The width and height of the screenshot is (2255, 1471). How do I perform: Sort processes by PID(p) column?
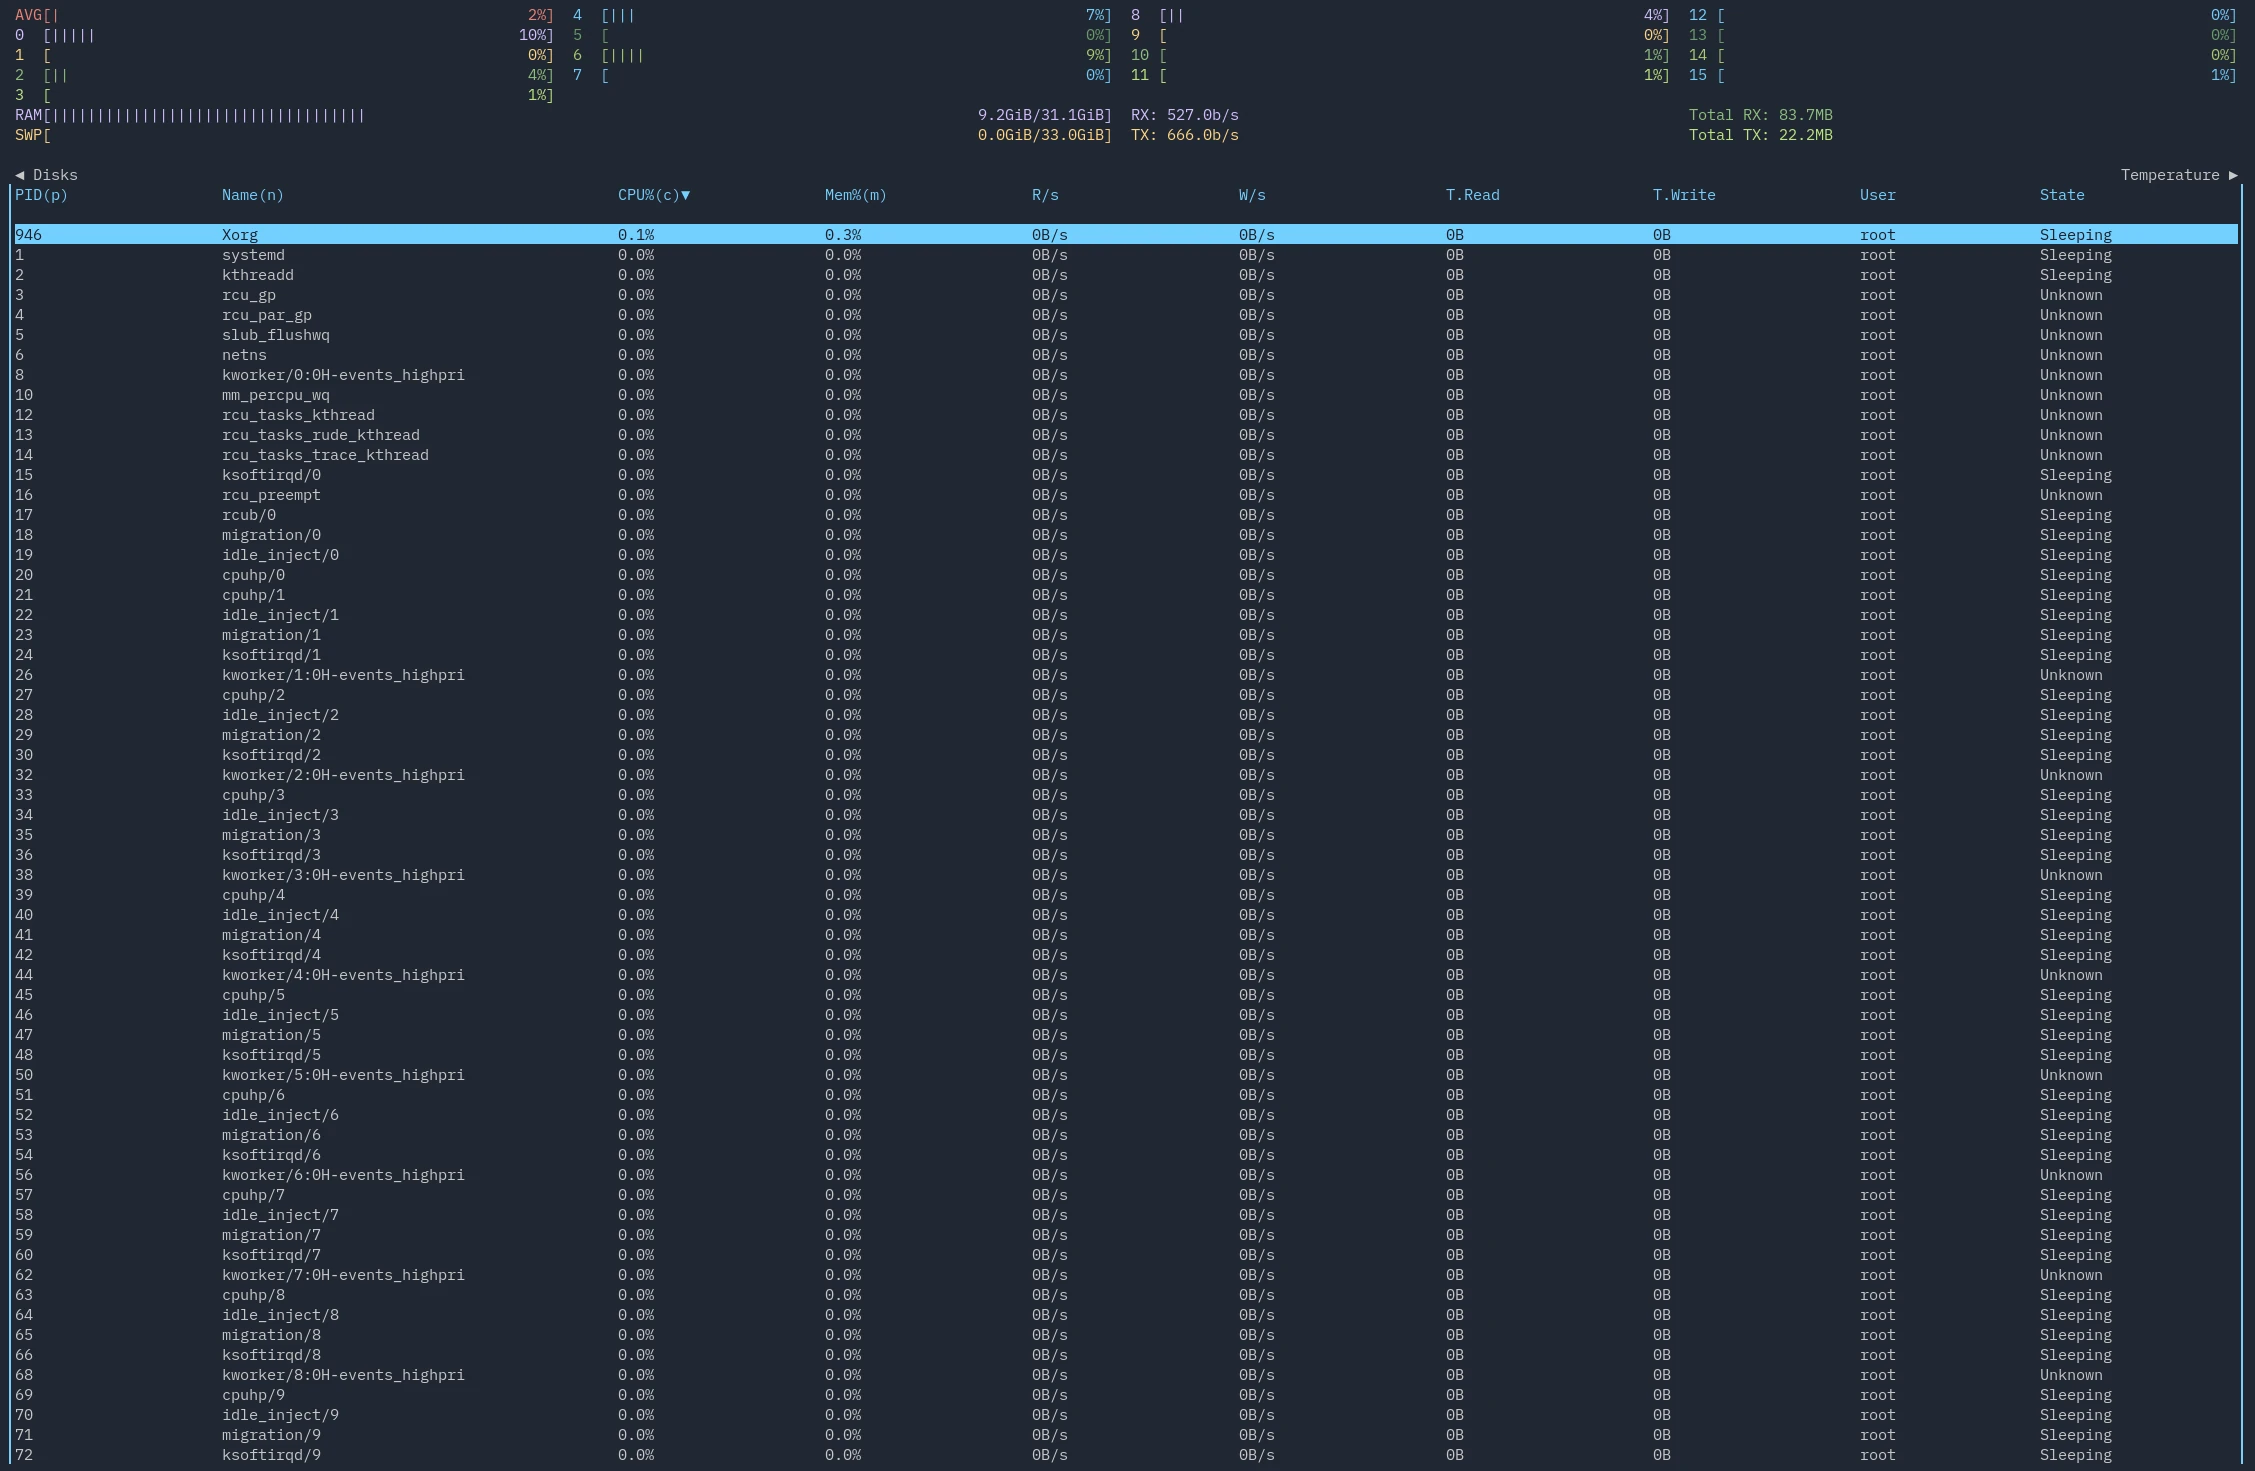[40, 195]
